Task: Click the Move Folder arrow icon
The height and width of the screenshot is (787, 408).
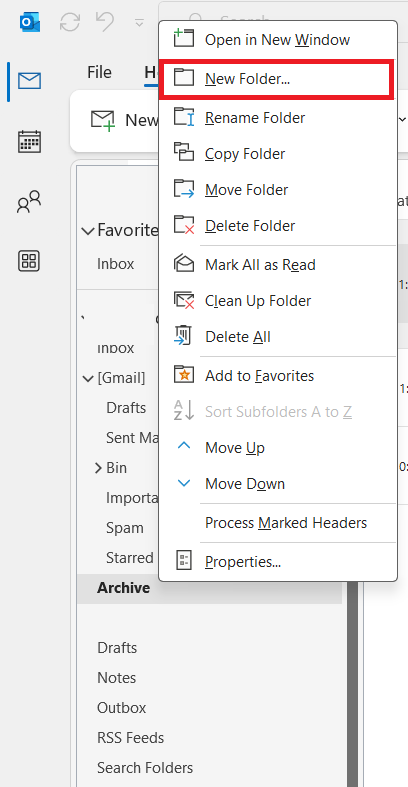Action: (x=184, y=189)
